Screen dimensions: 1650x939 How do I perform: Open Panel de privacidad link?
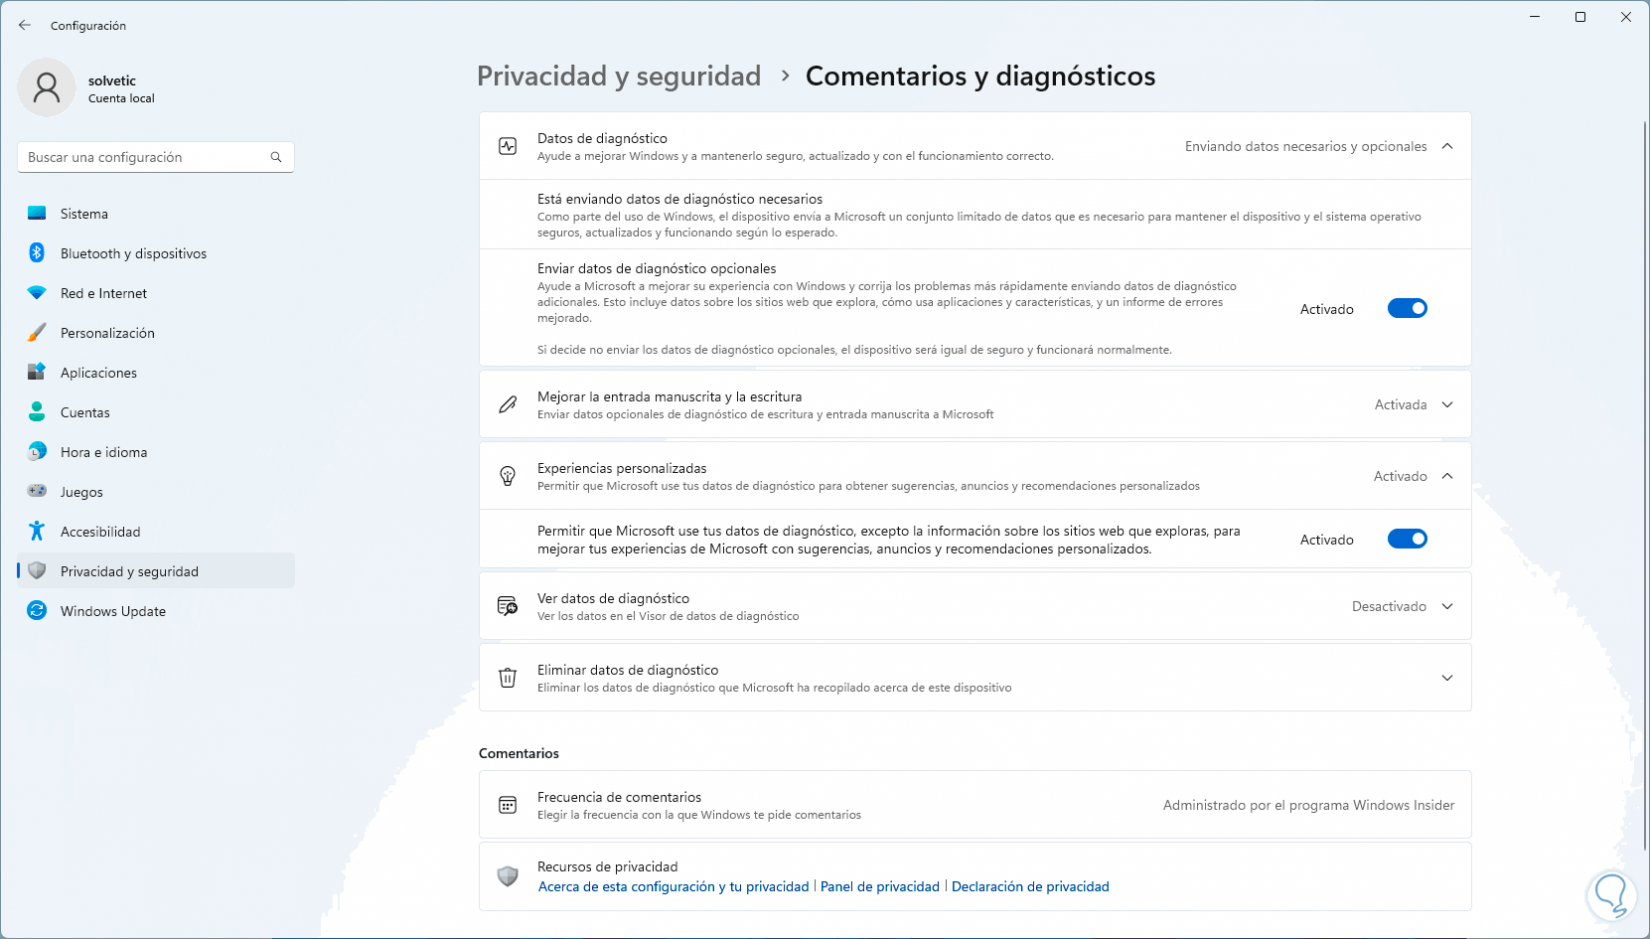click(880, 887)
